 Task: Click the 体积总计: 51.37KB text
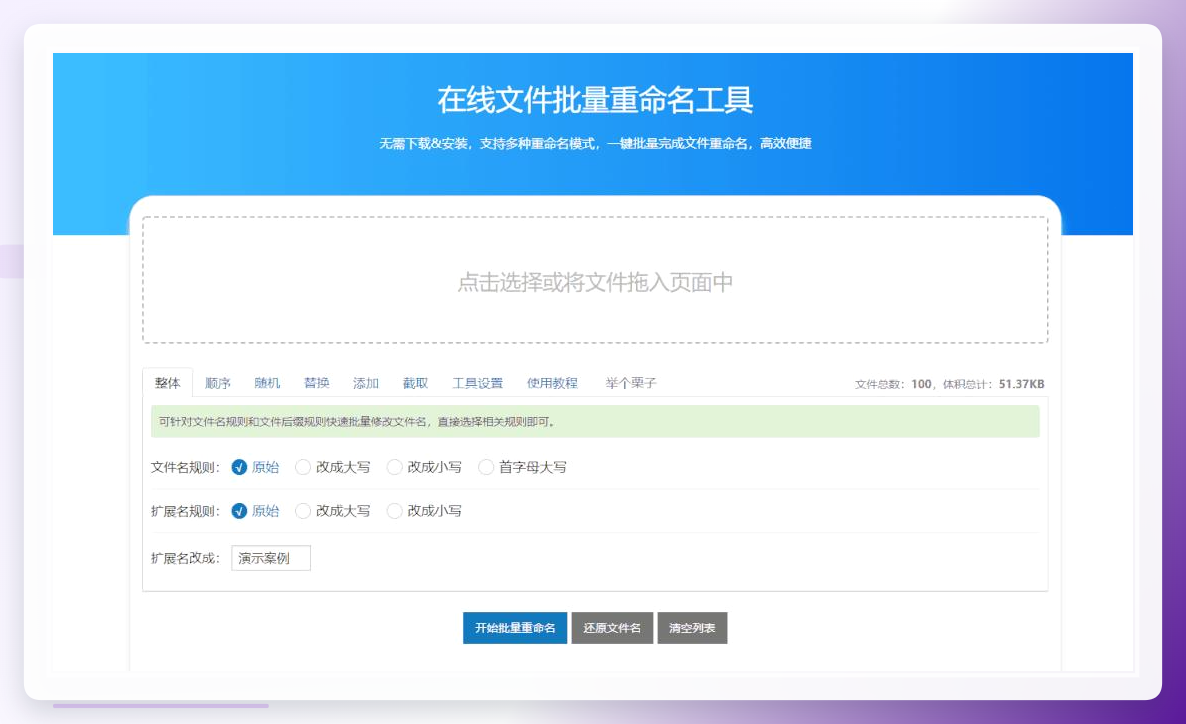pyautogui.click(x=993, y=384)
